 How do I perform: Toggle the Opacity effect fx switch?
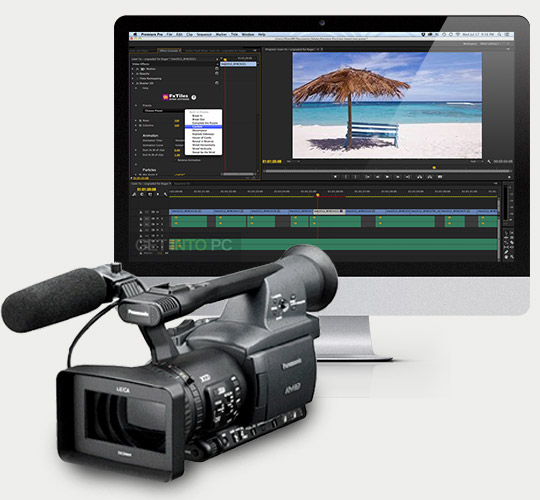click(137, 74)
